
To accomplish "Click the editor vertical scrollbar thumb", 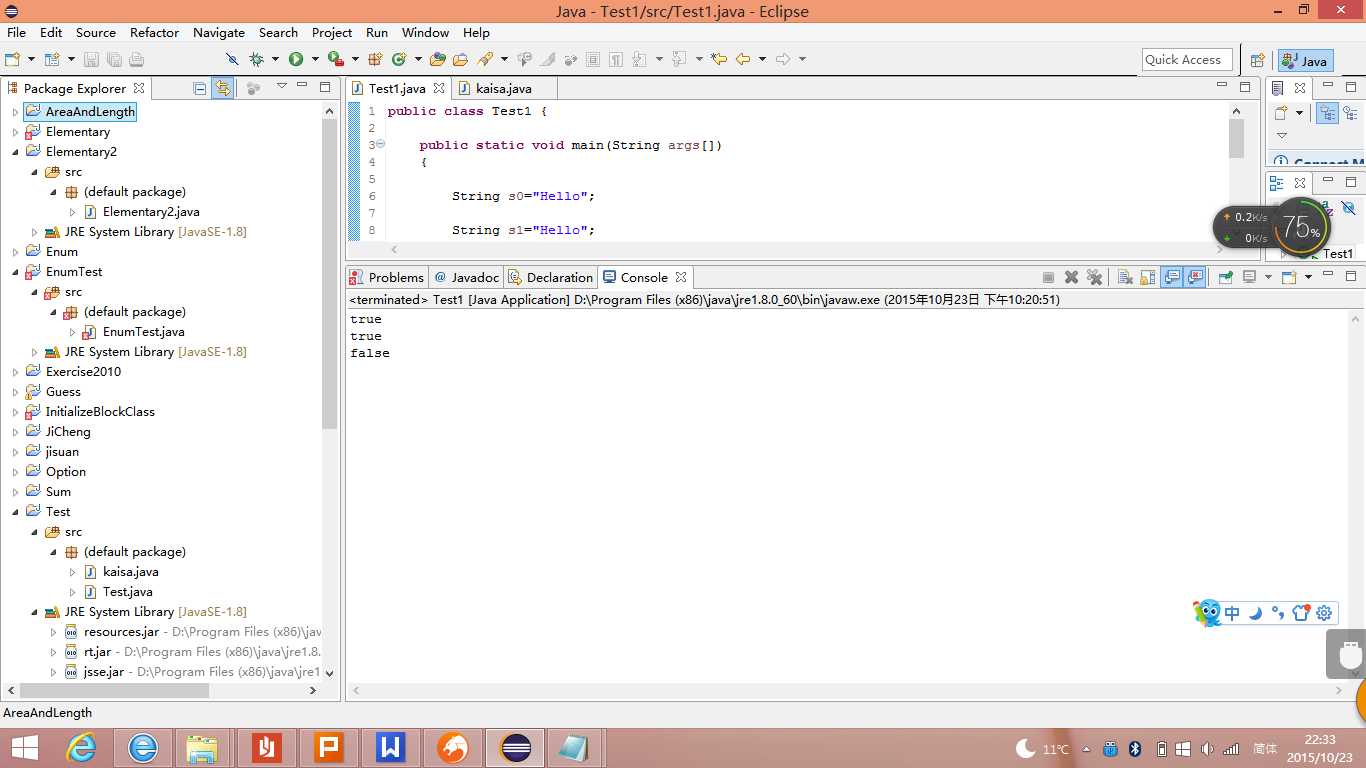I will 1236,138.
